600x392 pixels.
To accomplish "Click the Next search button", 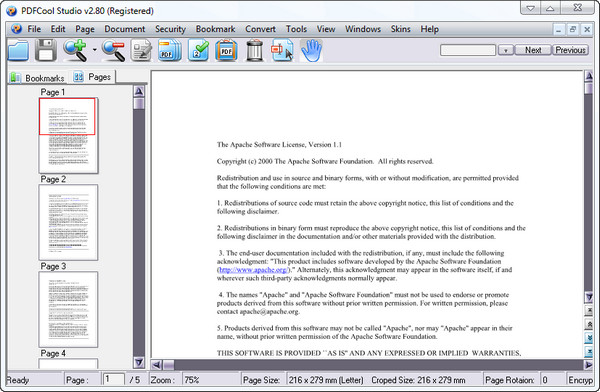I will click(x=533, y=50).
